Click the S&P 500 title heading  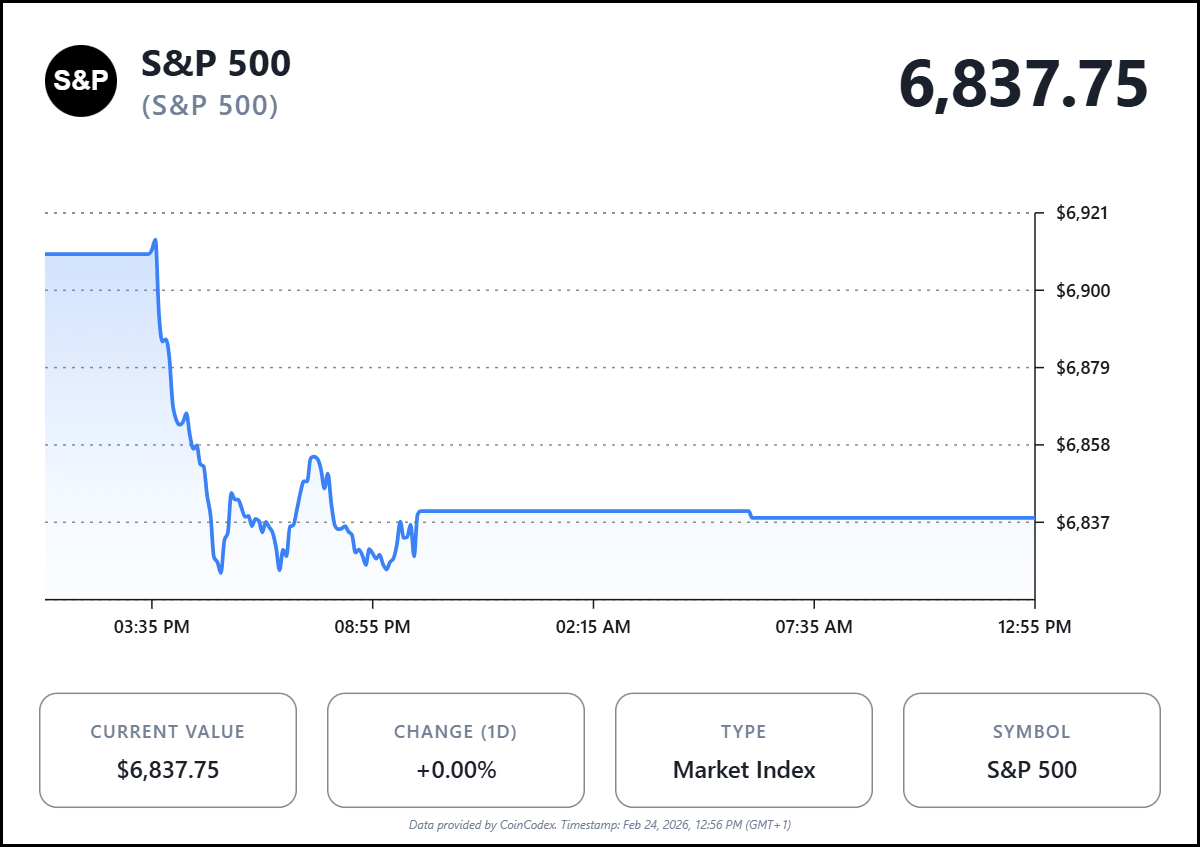[x=216, y=63]
